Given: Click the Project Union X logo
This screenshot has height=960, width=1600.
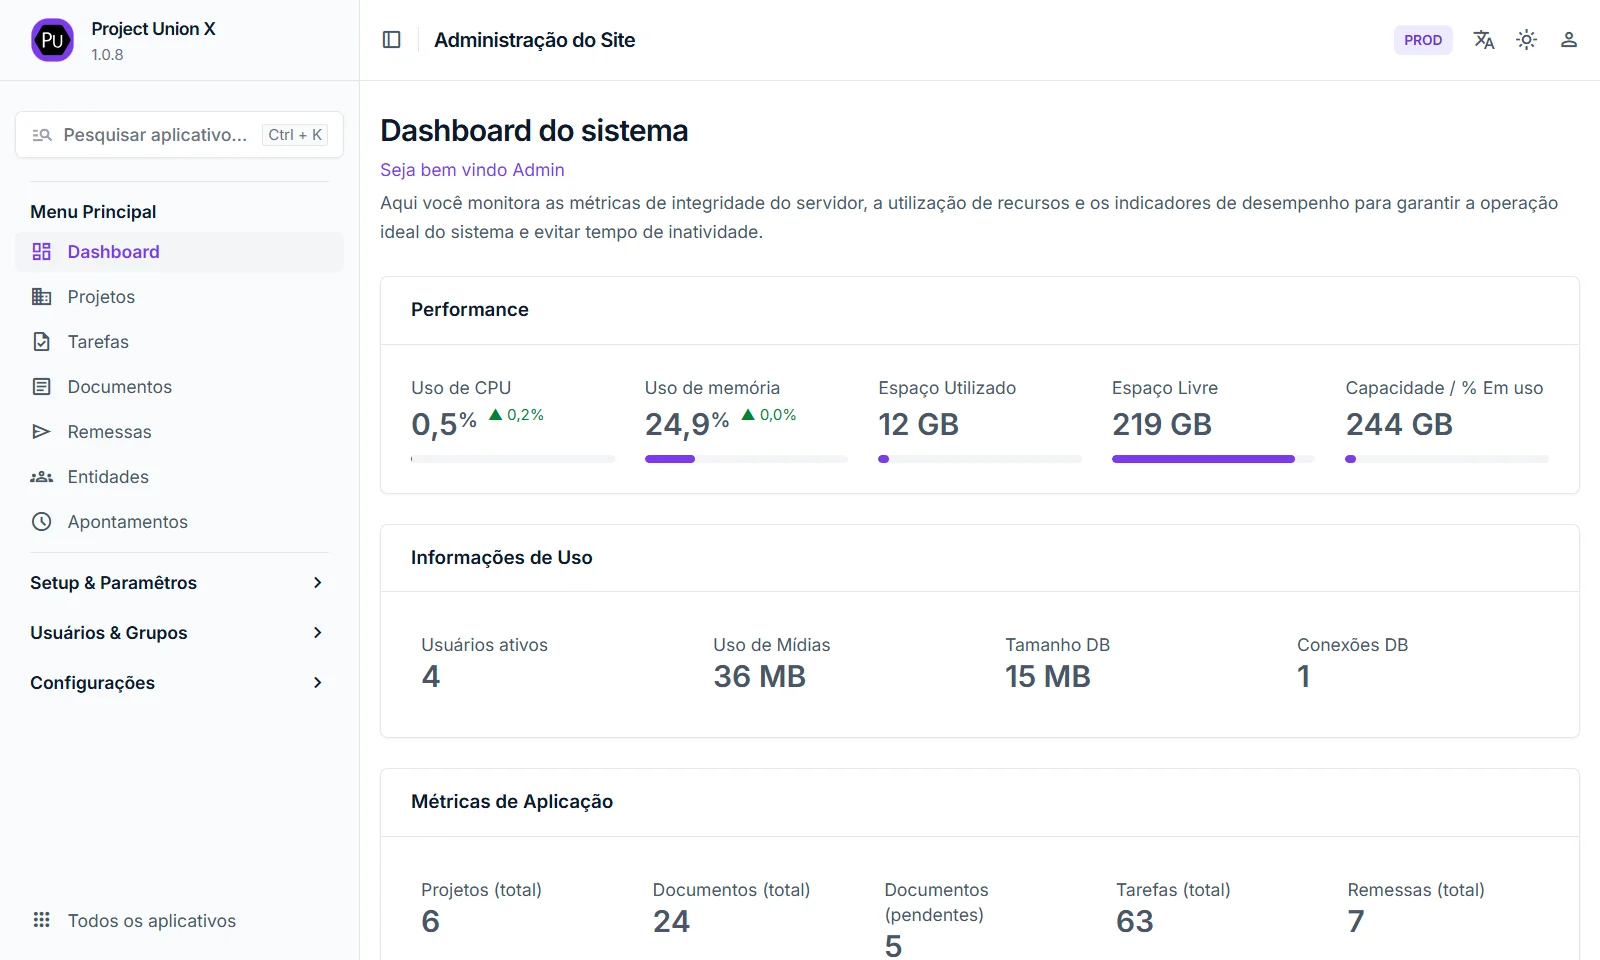Looking at the screenshot, I should [x=52, y=40].
